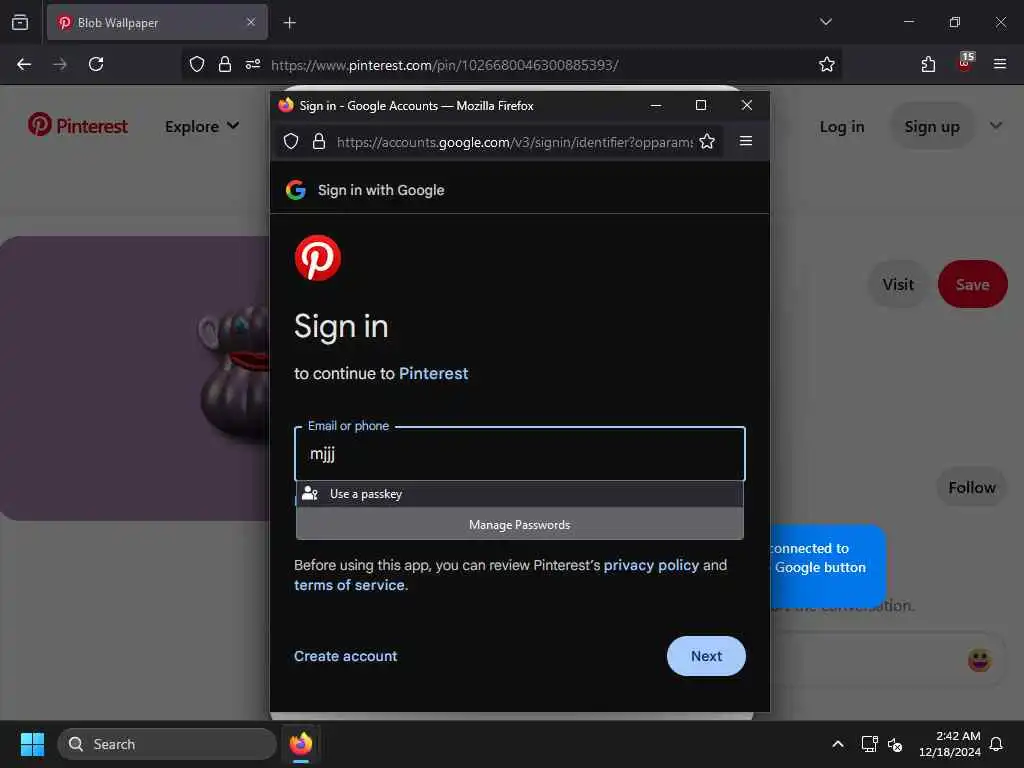Viewport: 1024px width, 768px height.
Task: Open Windows Start menu
Action: click(32, 744)
